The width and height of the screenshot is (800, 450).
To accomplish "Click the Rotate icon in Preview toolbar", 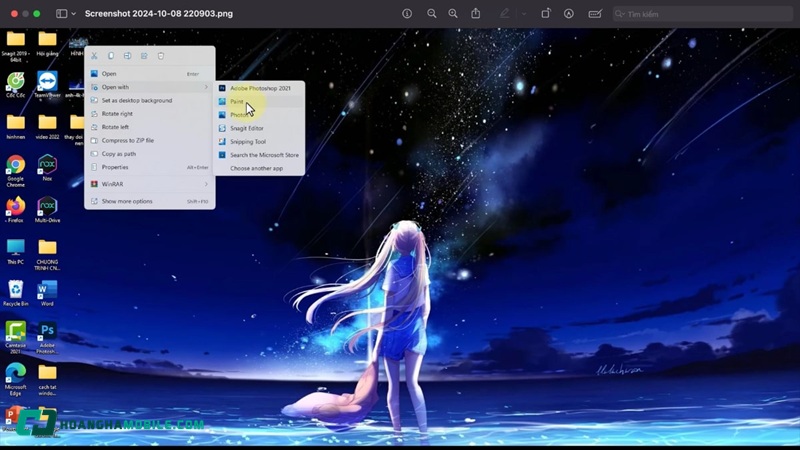I will coord(546,14).
